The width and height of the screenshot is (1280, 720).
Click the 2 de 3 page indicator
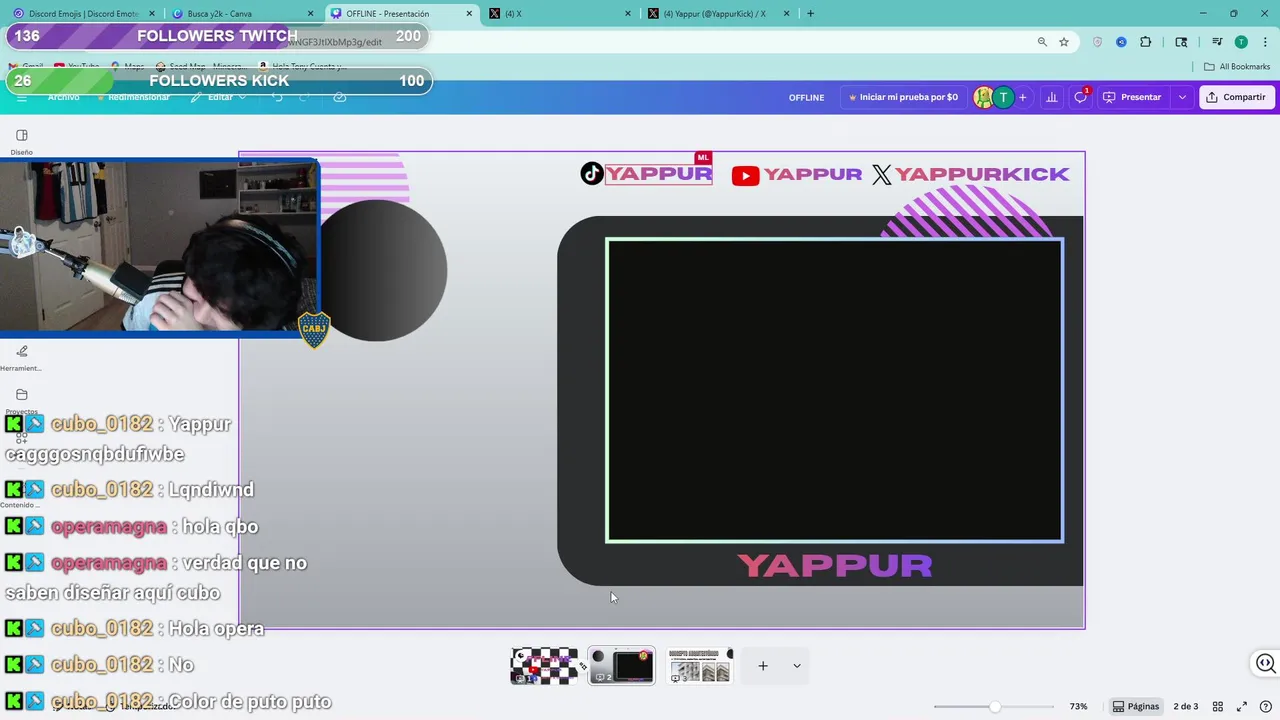coord(1186,706)
